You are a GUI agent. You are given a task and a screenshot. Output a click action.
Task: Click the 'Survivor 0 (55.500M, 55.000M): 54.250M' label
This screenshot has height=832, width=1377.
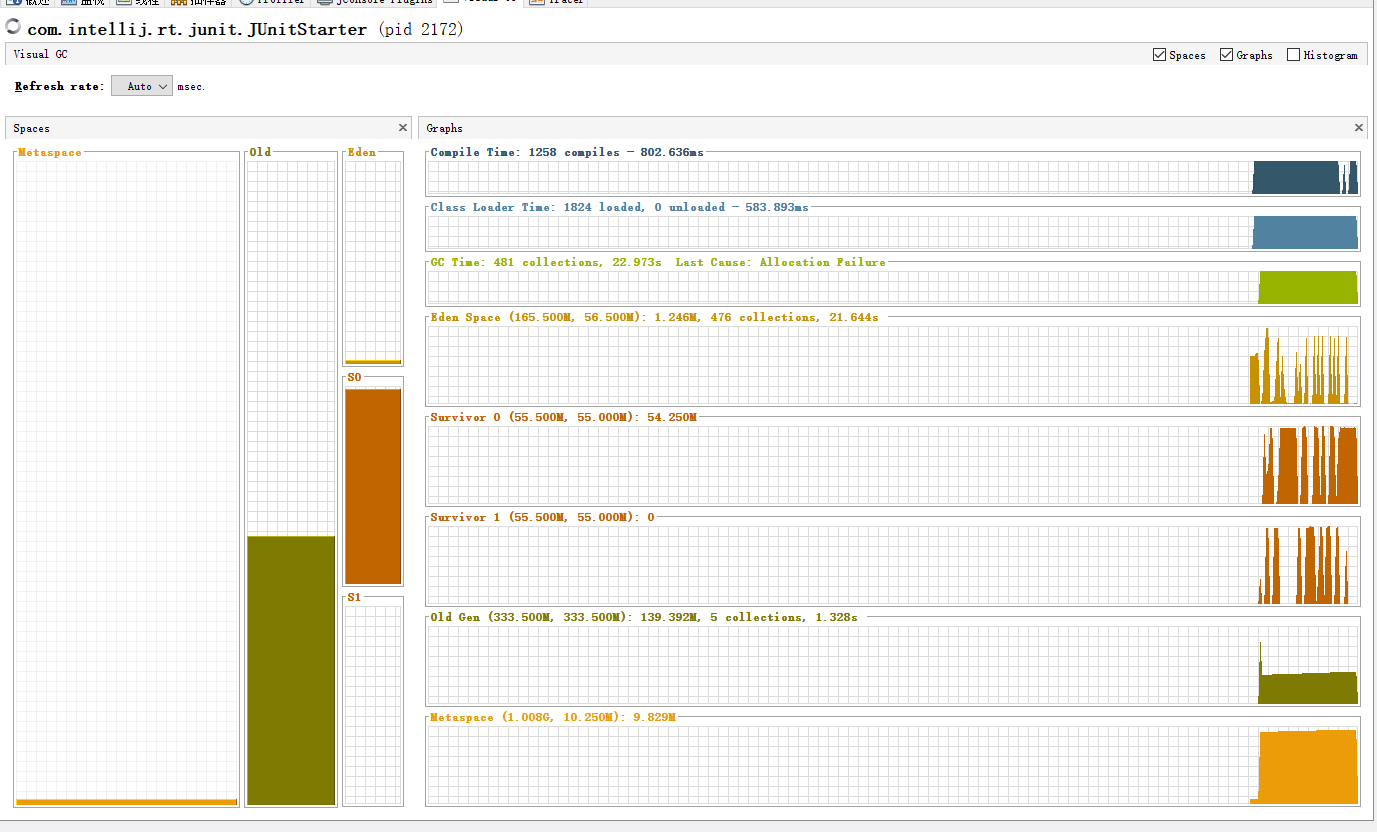click(x=563, y=417)
